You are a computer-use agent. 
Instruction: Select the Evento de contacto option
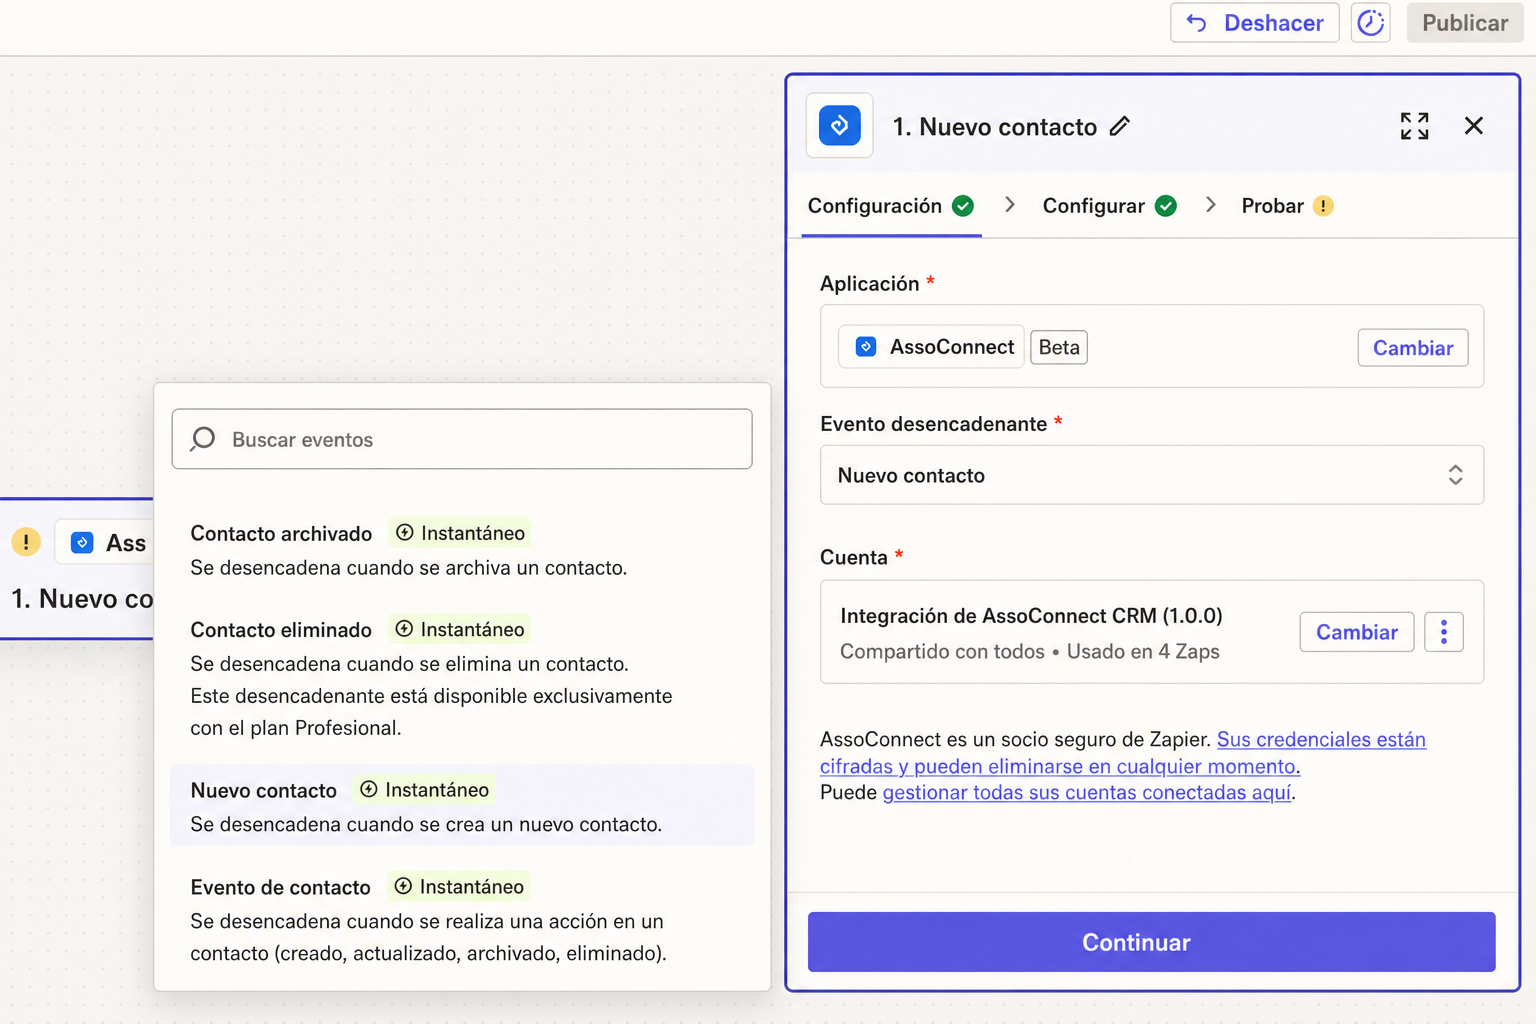coord(462,920)
